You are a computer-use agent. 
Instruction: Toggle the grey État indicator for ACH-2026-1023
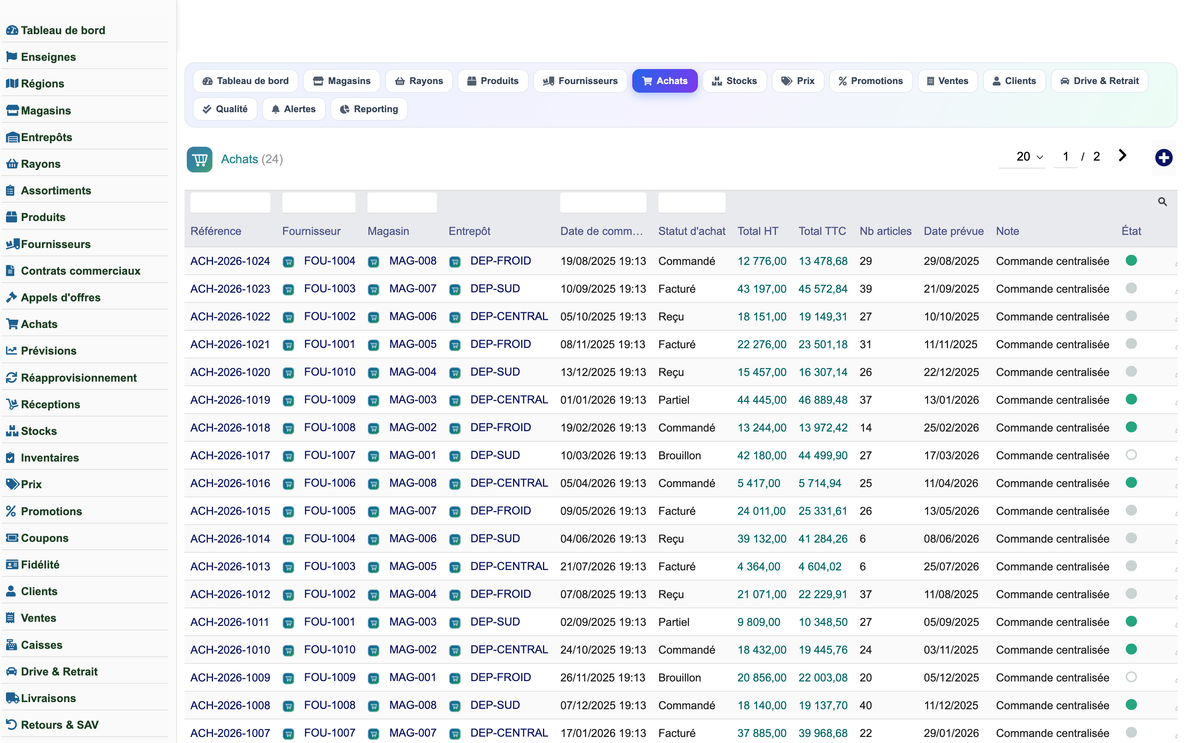[1131, 288]
